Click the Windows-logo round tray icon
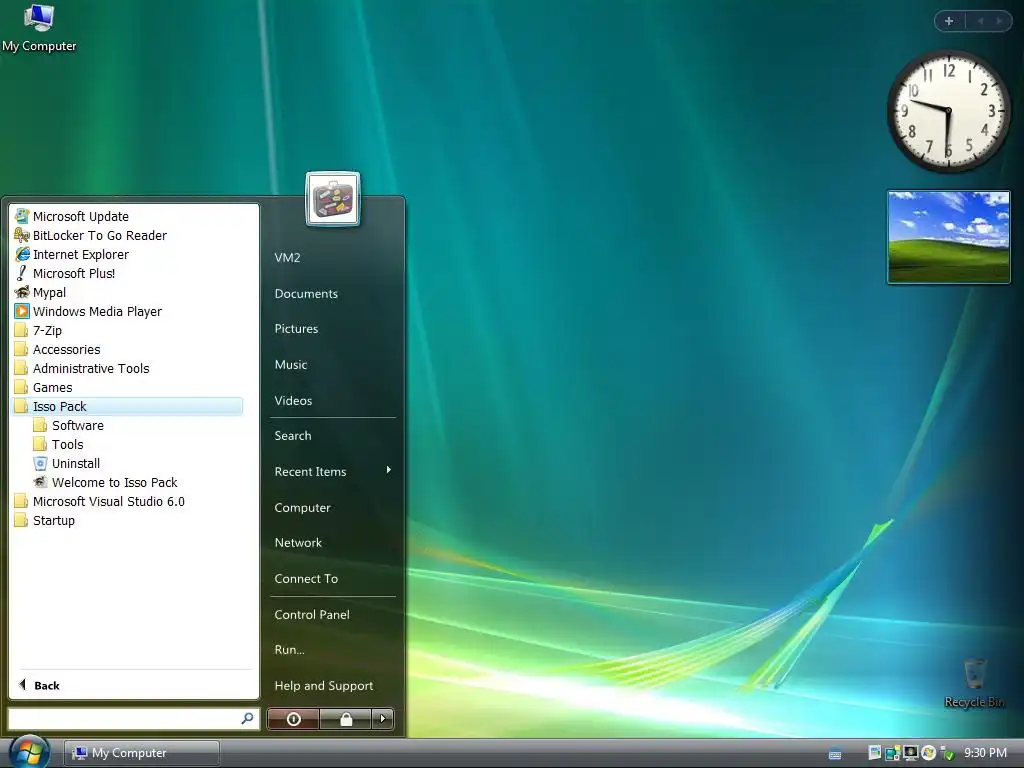 [928, 753]
